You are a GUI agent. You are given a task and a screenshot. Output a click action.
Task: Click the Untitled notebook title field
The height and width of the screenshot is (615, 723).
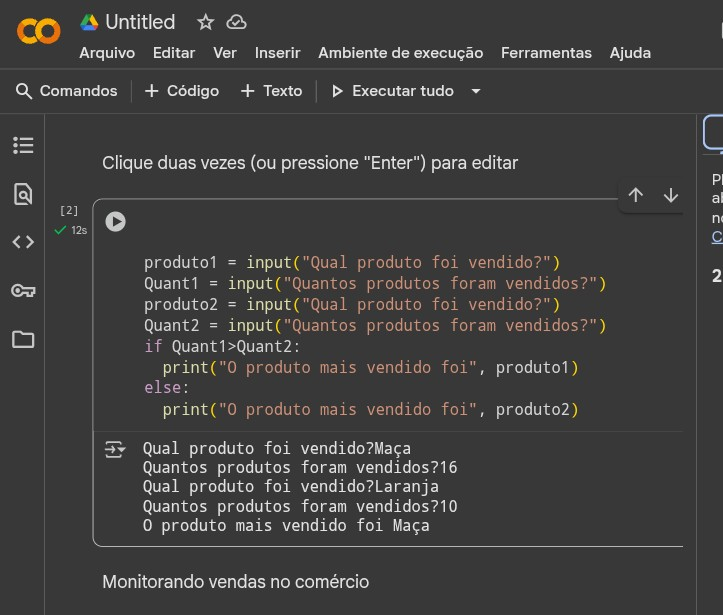tap(140, 22)
